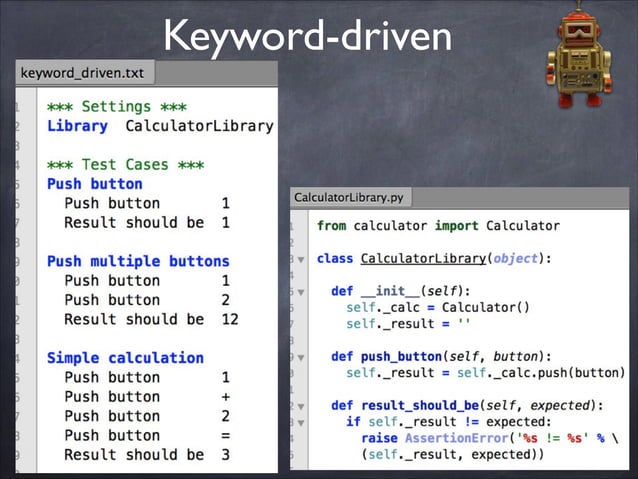This screenshot has width=638, height=479.
Task: Click the from calculator import line
Action: click(x=438, y=226)
